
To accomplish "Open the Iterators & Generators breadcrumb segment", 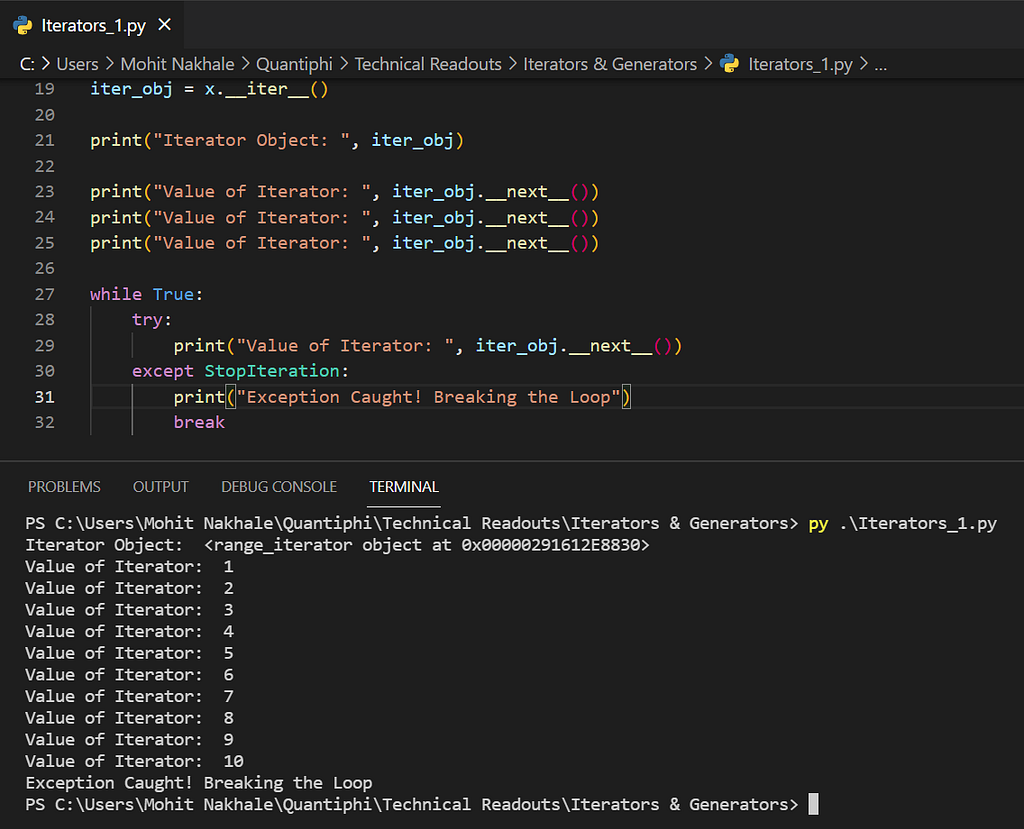I will [x=610, y=64].
